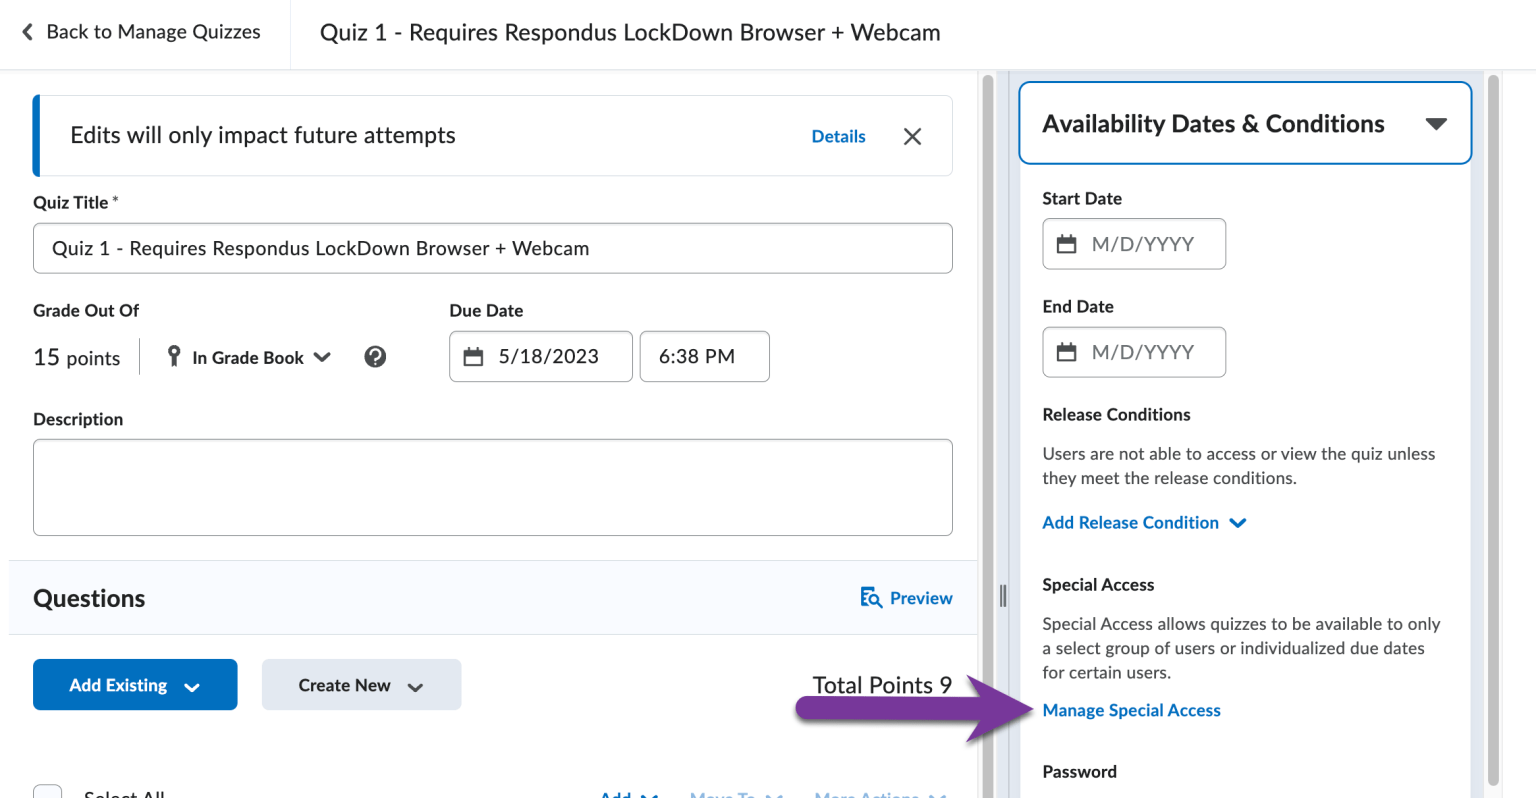The width and height of the screenshot is (1536, 798).
Task: Click the Preview magnifier icon
Action: [871, 598]
